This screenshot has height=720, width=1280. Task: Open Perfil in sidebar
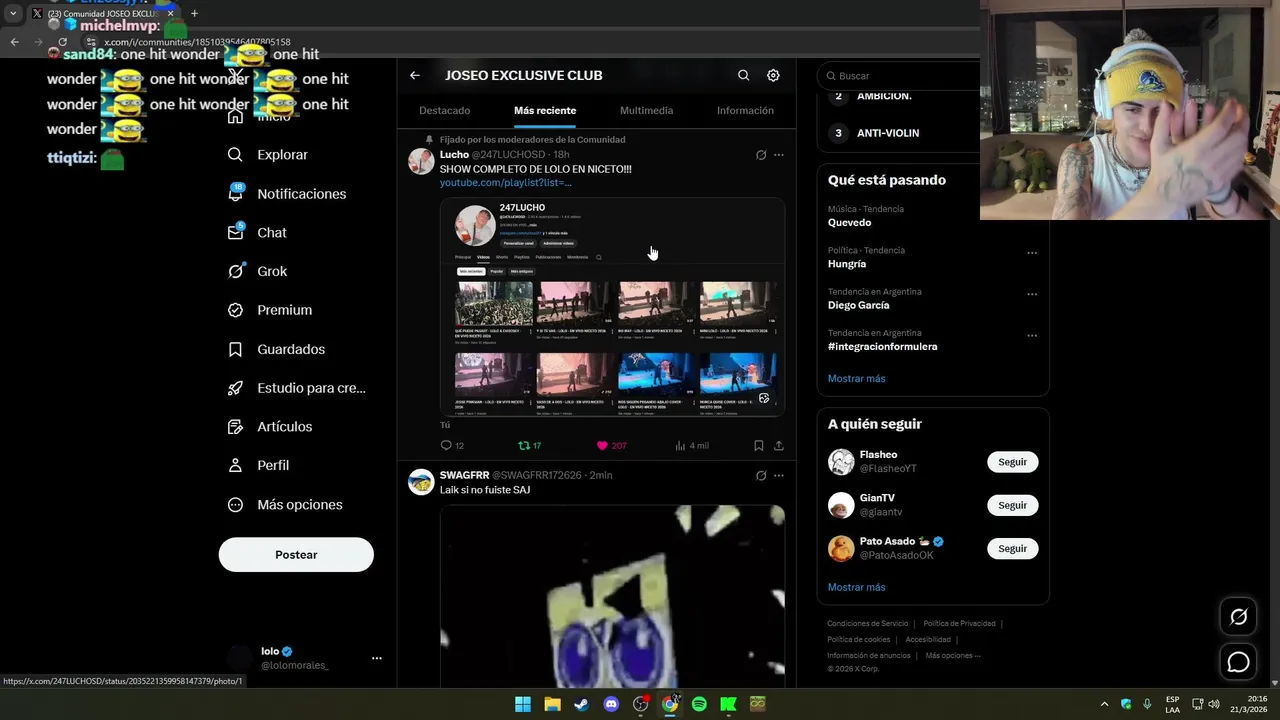tap(259, 465)
